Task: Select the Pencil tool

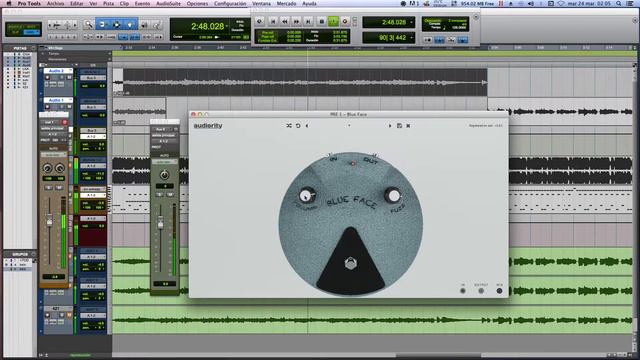Action: tap(157, 25)
